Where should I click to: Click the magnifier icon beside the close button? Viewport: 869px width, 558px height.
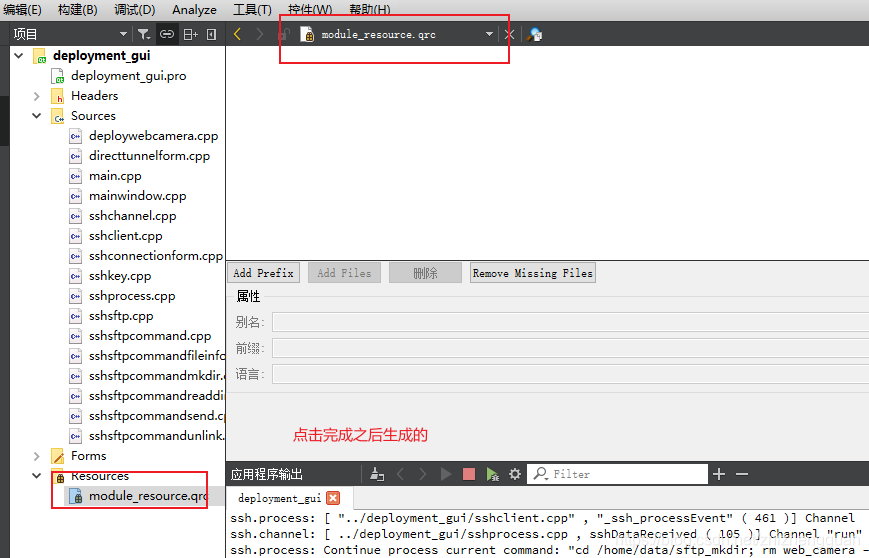click(534, 34)
